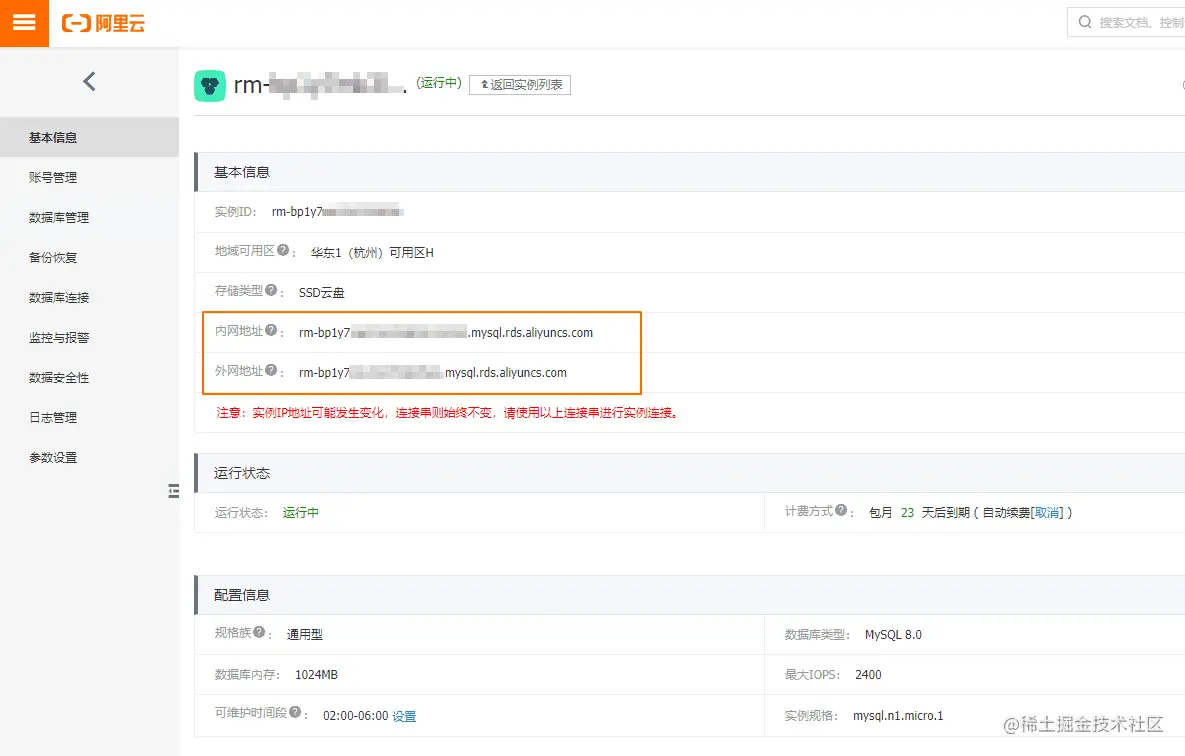1185x756 pixels.
Task: Select 基本信息 in the sidebar
Action: coord(89,138)
